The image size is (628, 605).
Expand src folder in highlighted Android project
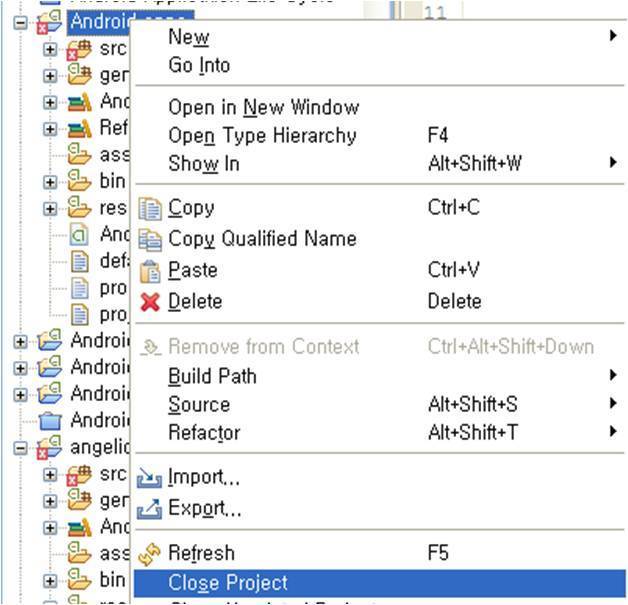click(50, 49)
